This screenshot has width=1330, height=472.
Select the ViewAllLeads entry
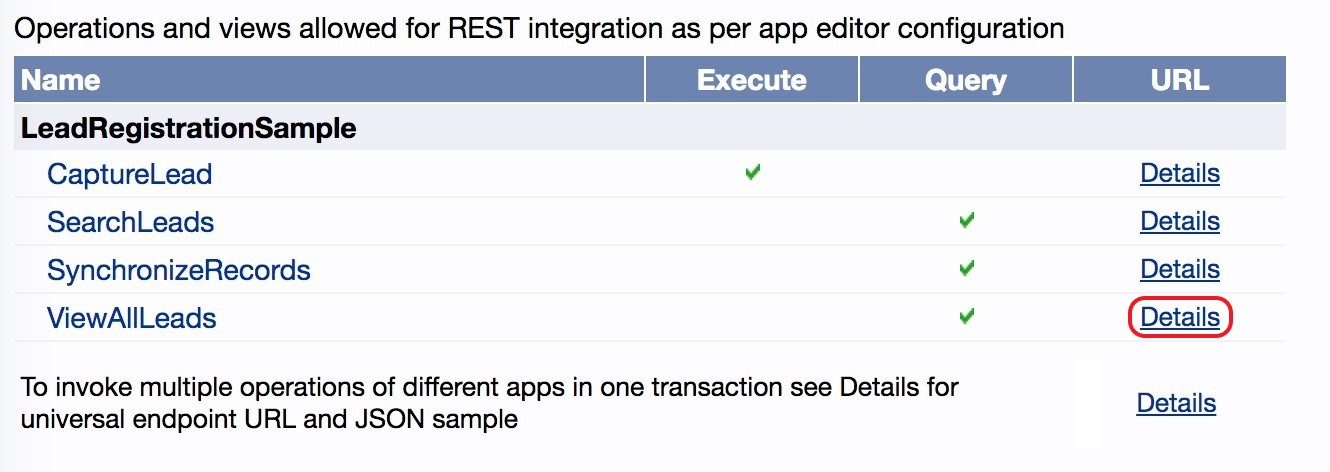click(131, 318)
